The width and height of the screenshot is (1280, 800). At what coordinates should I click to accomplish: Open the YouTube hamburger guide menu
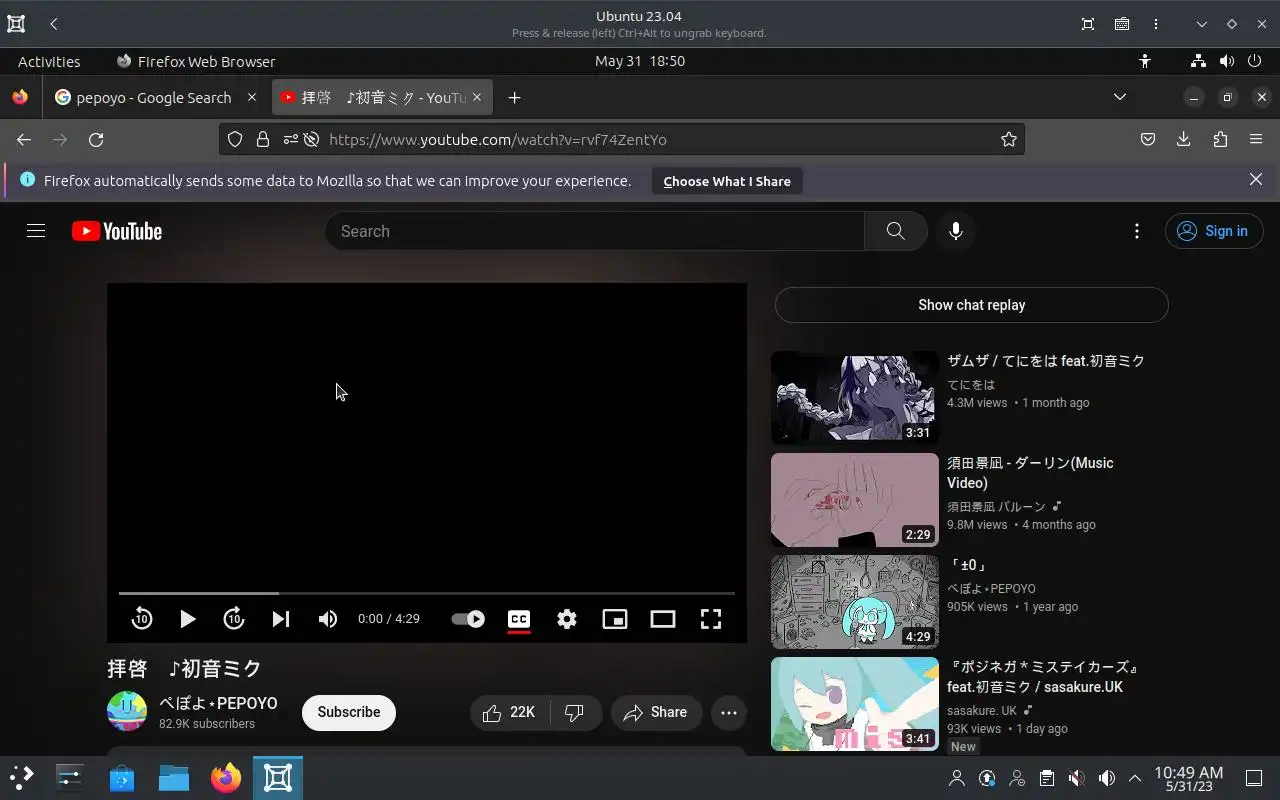tap(36, 231)
